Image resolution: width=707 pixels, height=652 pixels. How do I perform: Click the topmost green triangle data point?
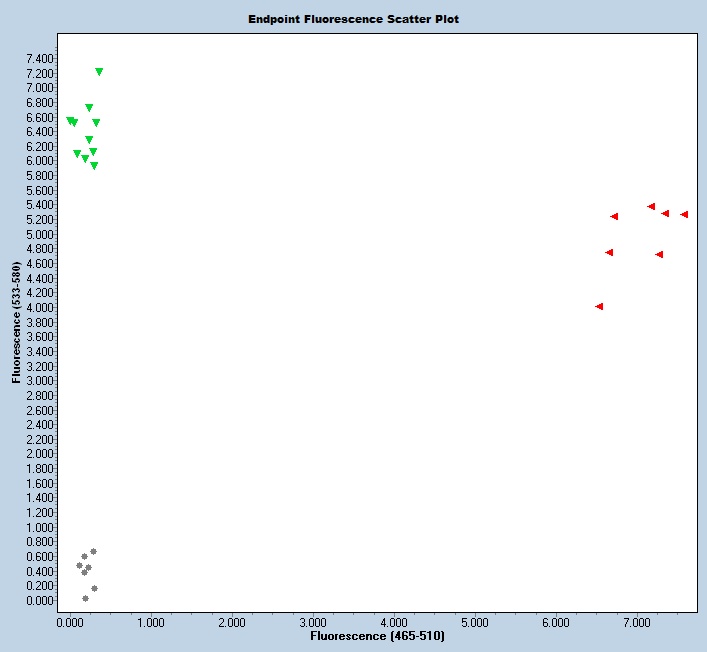point(99,72)
